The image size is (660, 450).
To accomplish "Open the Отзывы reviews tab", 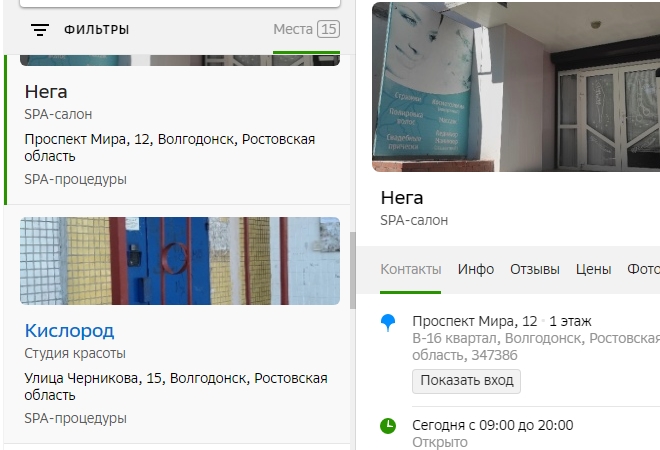I will click(x=535, y=269).
